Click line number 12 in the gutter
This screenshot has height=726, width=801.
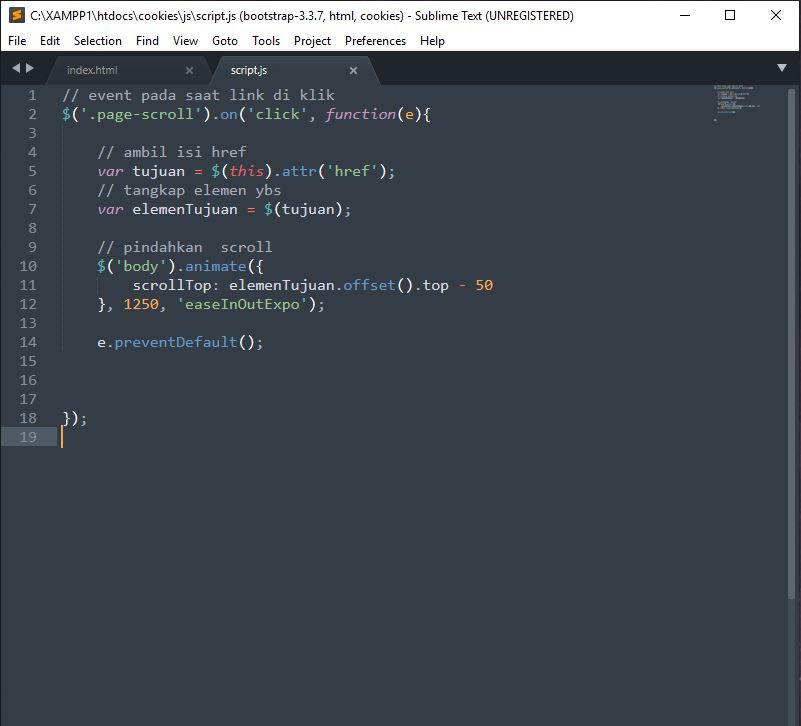(28, 305)
